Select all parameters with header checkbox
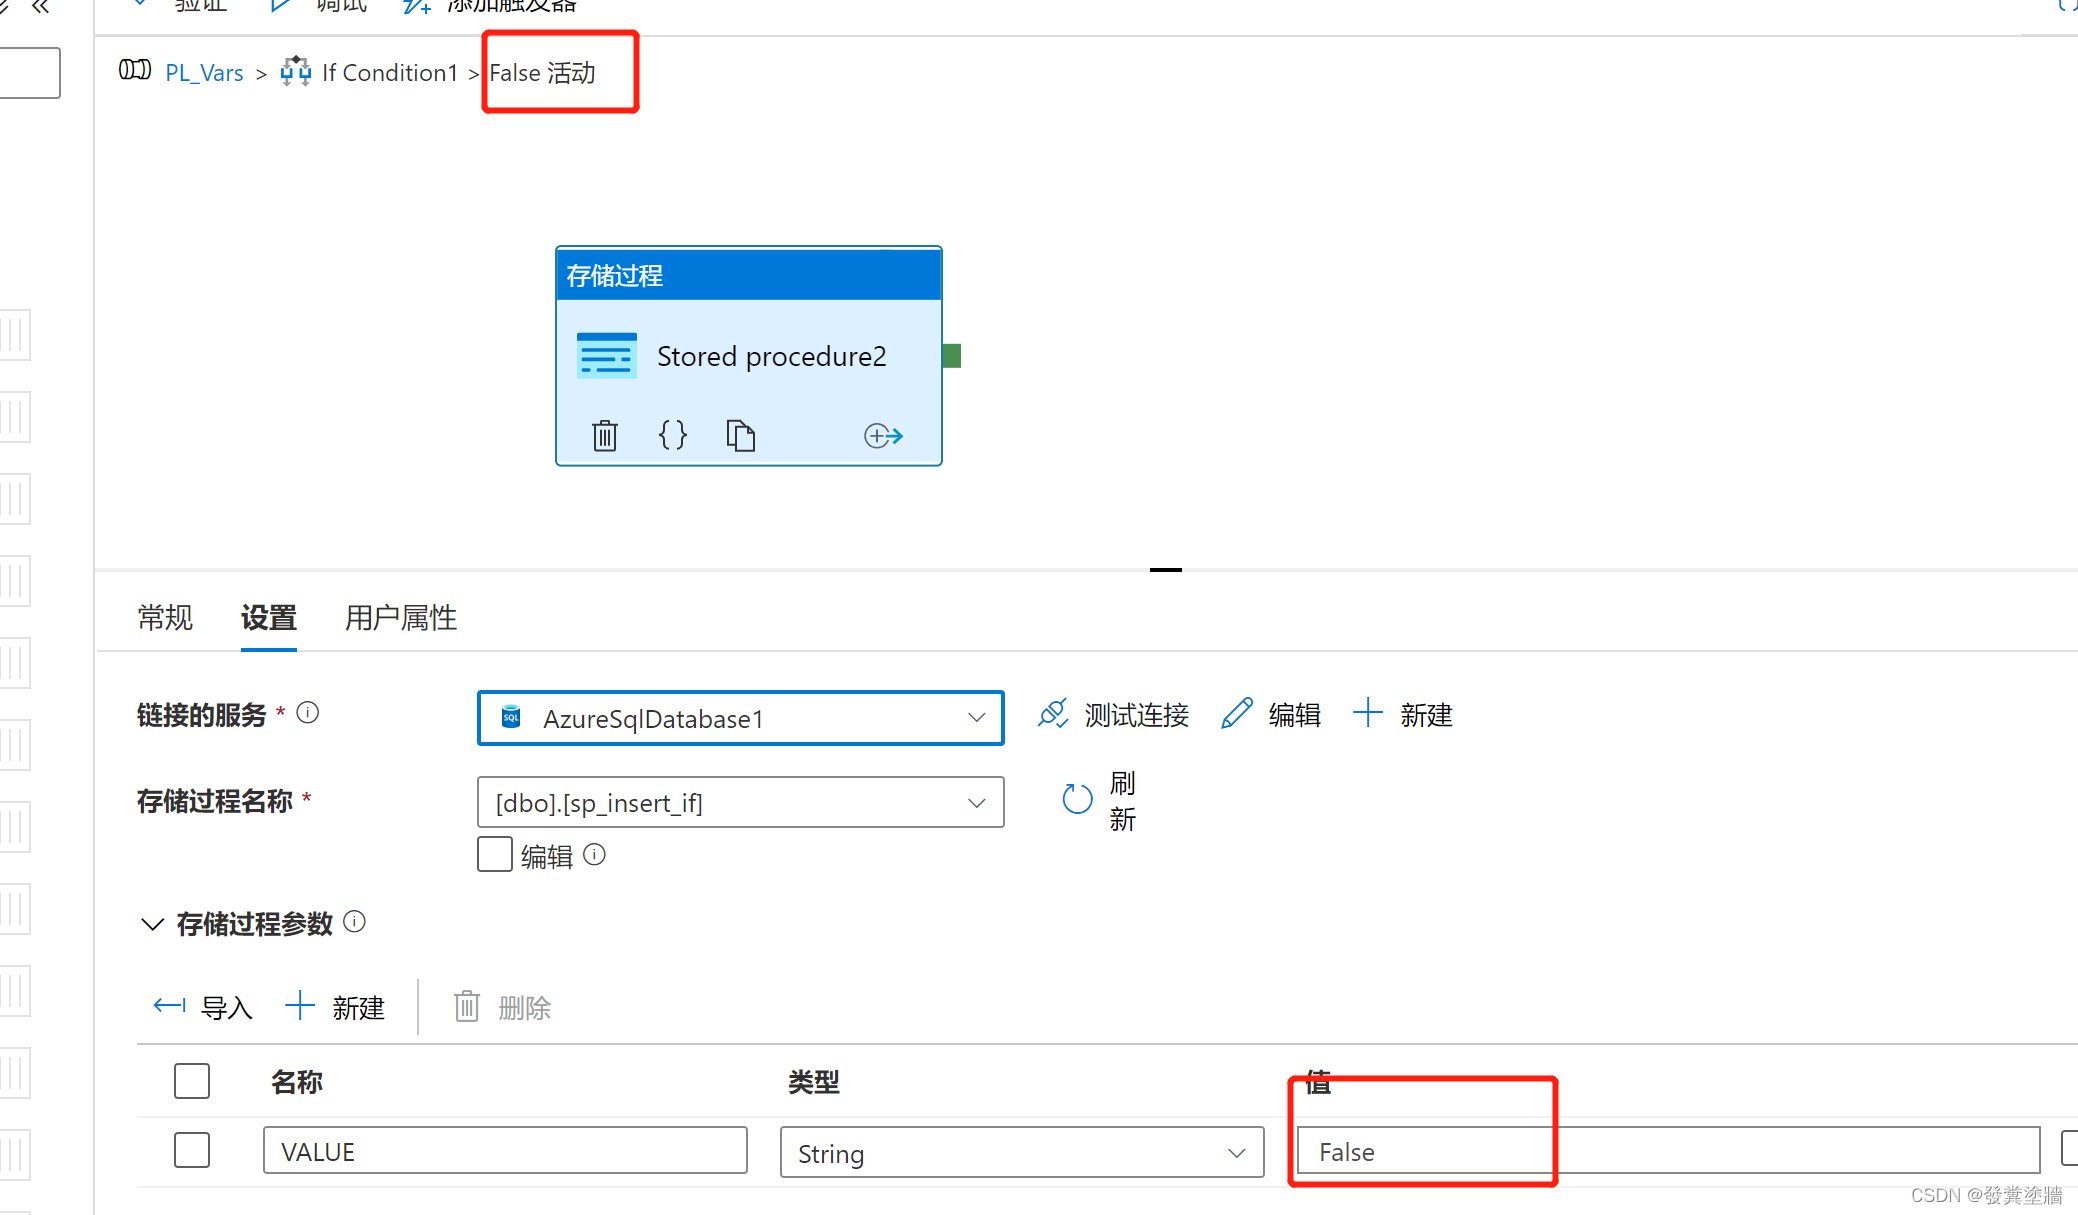 click(192, 1081)
